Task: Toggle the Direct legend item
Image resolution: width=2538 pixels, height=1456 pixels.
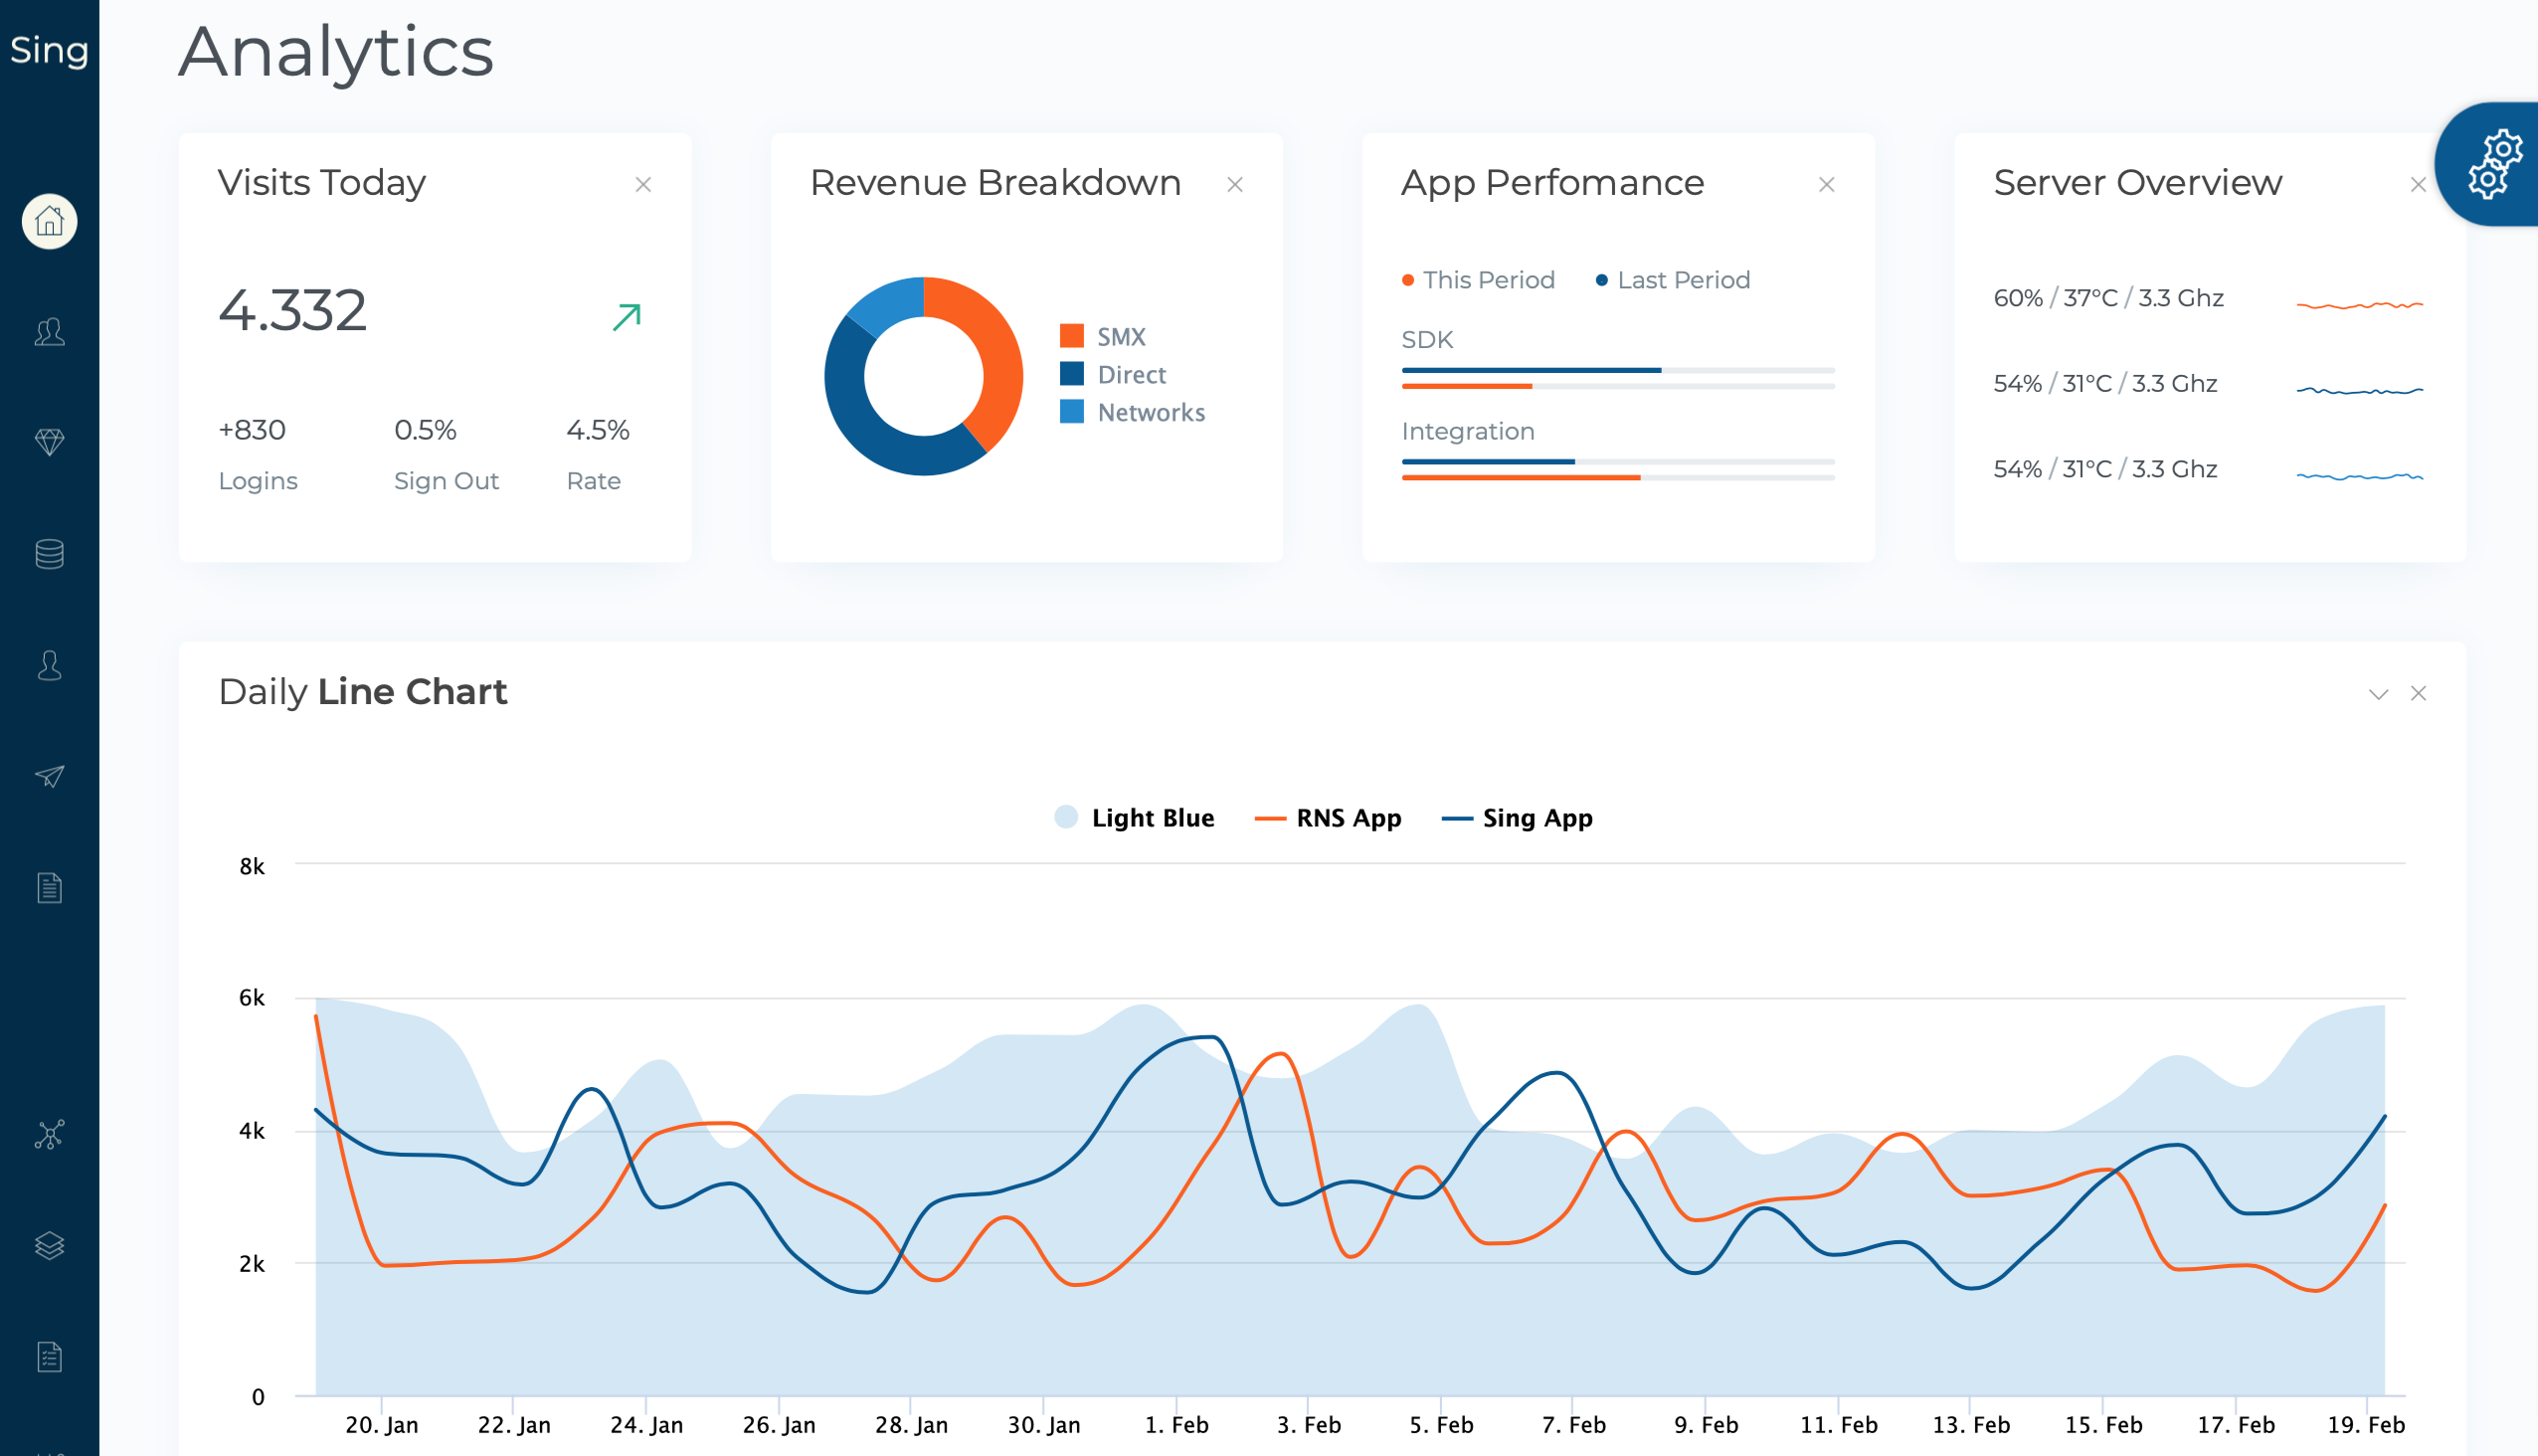Action: point(1113,374)
